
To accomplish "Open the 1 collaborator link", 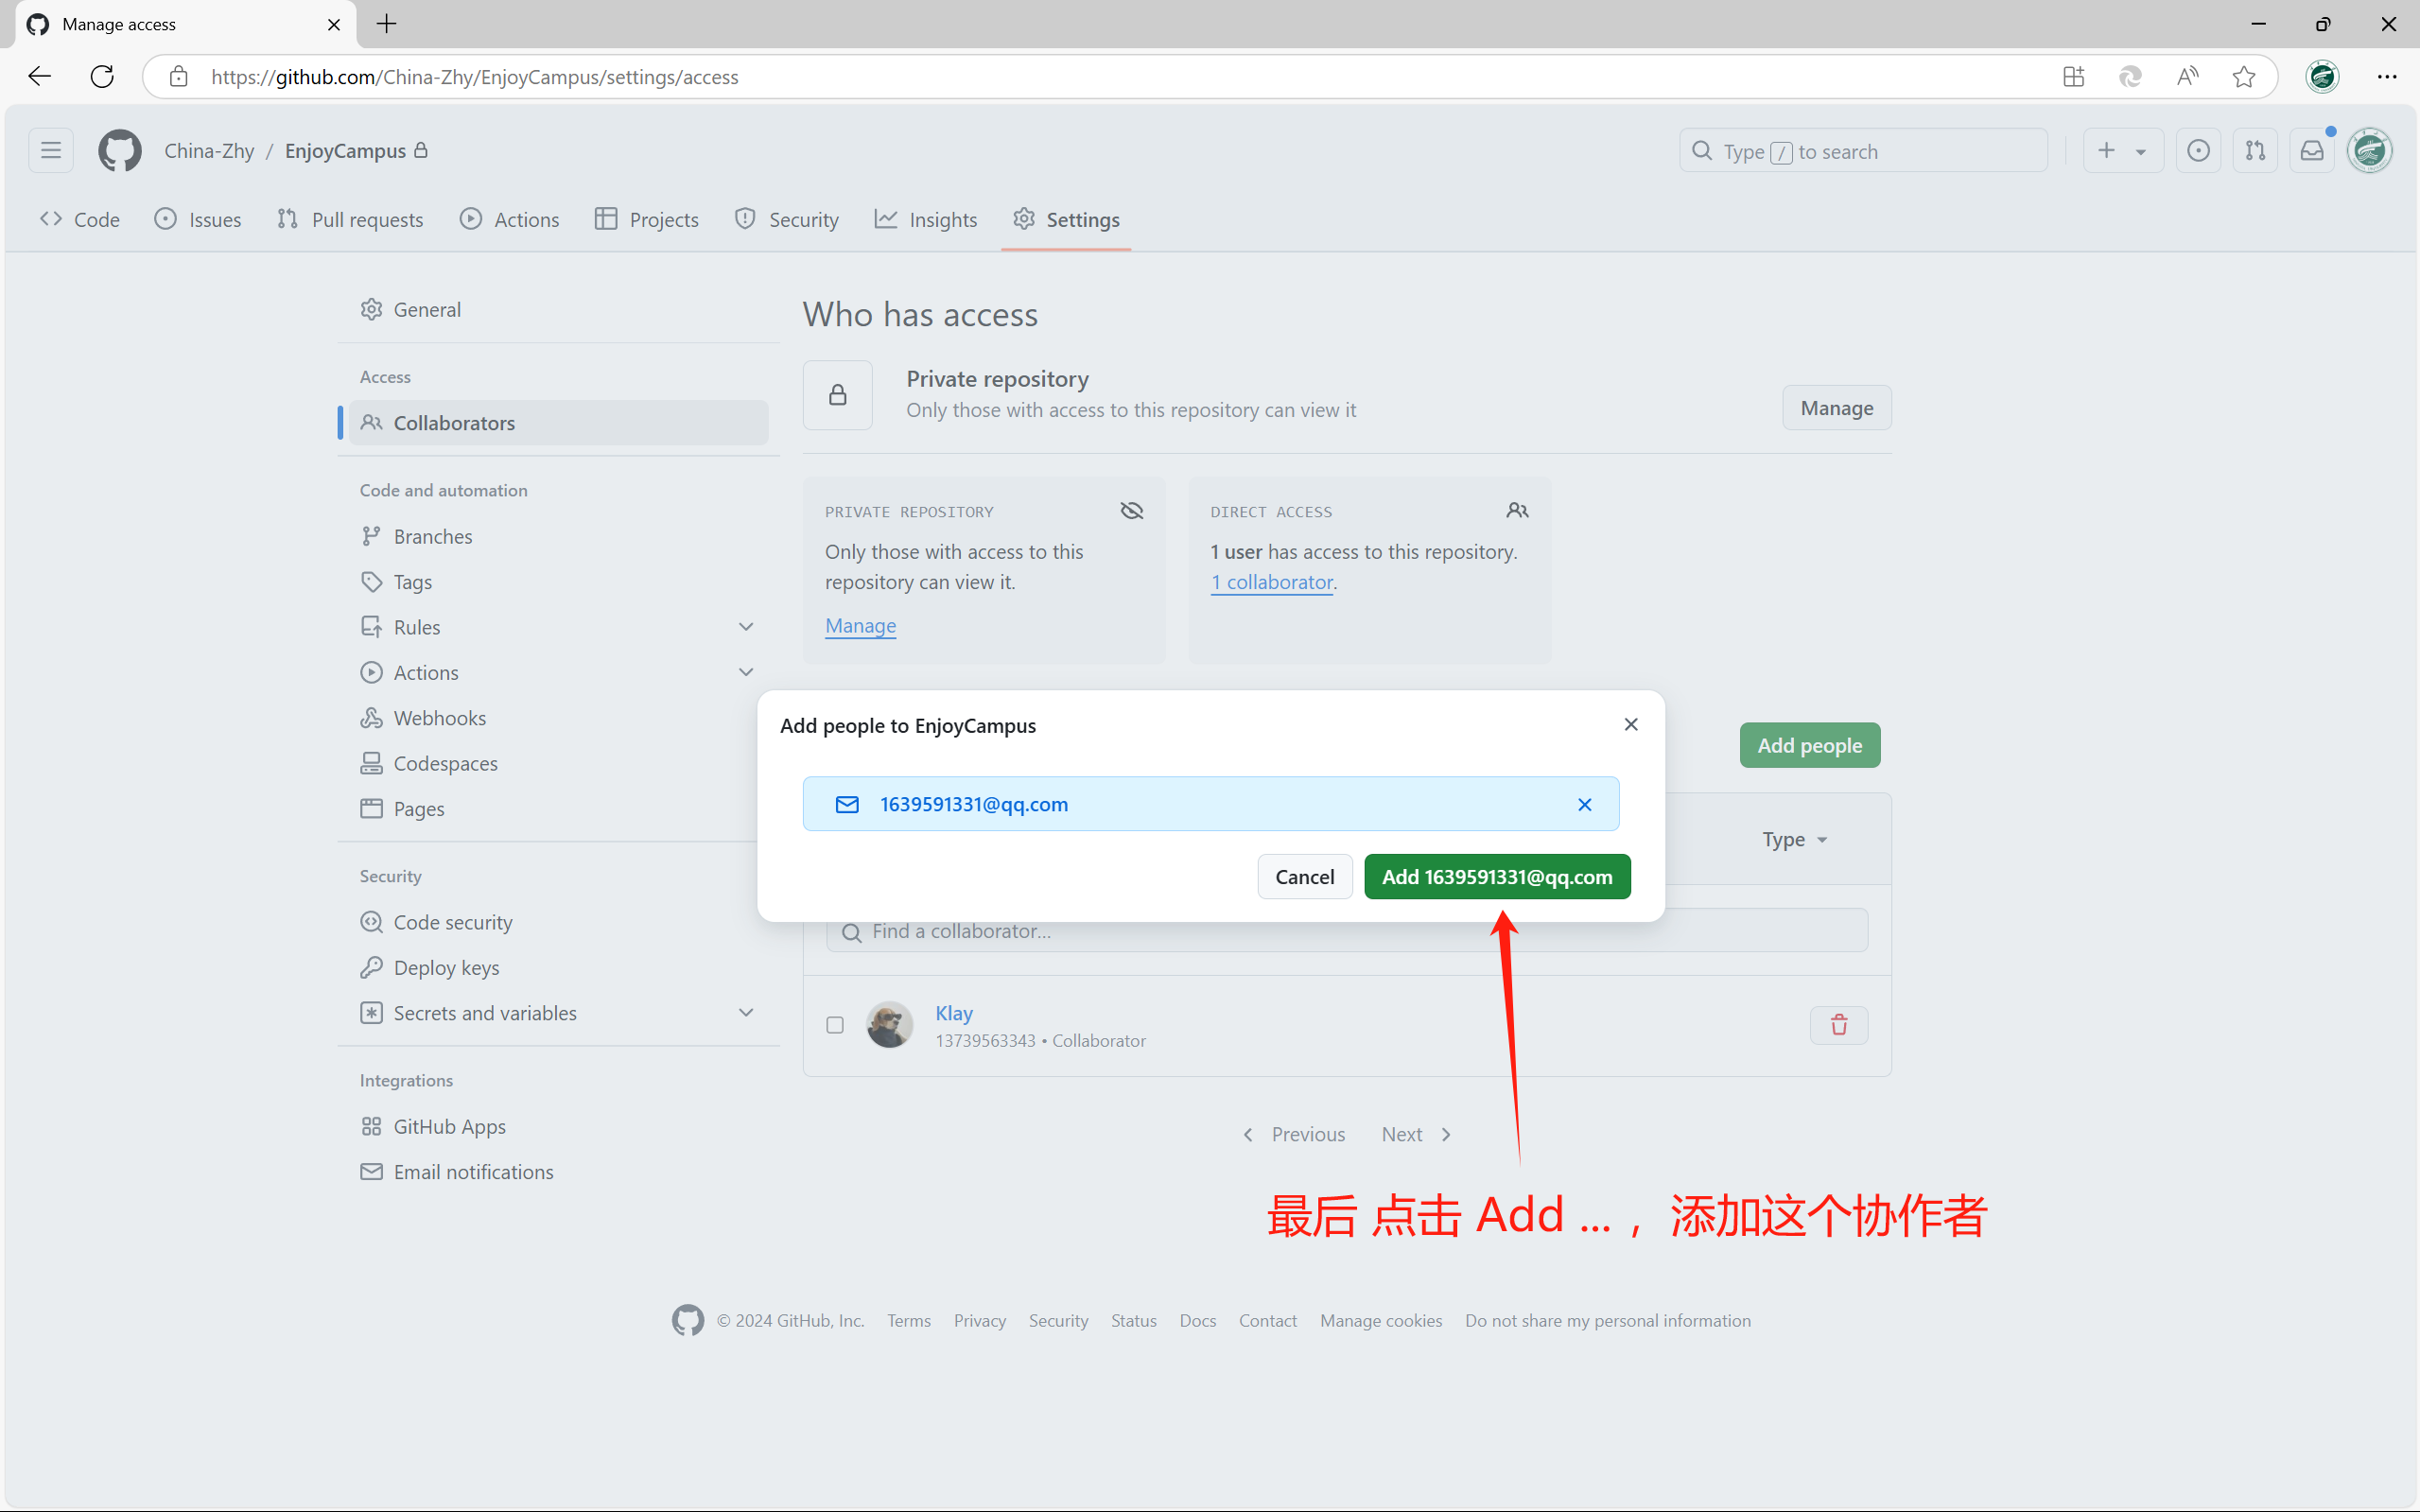I will tap(1272, 582).
